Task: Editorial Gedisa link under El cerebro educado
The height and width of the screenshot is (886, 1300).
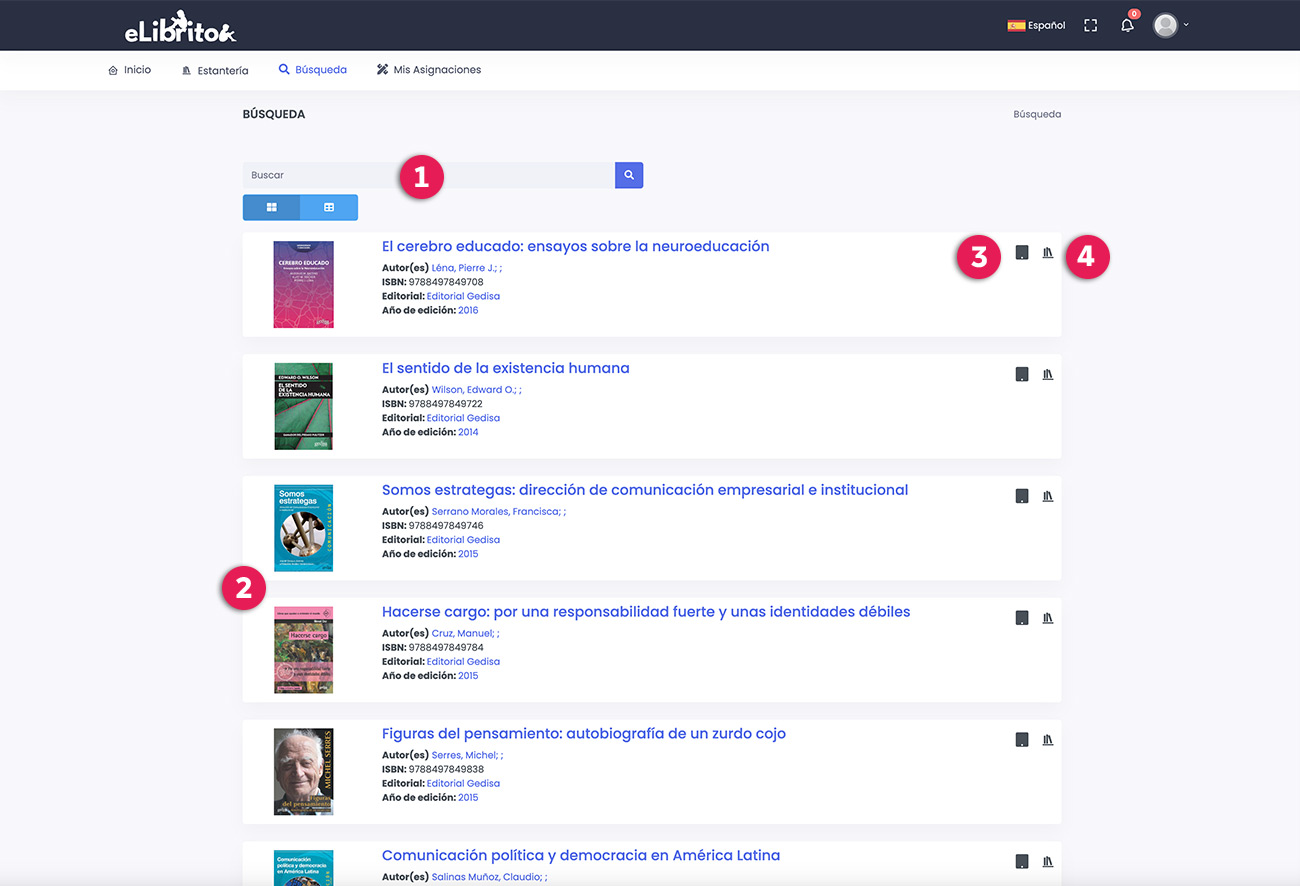Action: [x=463, y=296]
